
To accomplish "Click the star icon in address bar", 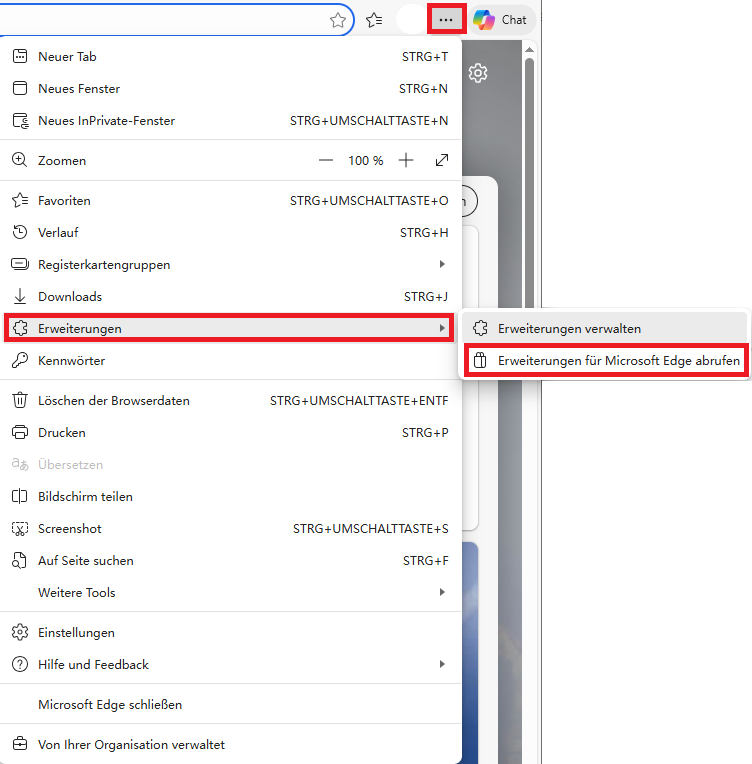I will tap(337, 20).
